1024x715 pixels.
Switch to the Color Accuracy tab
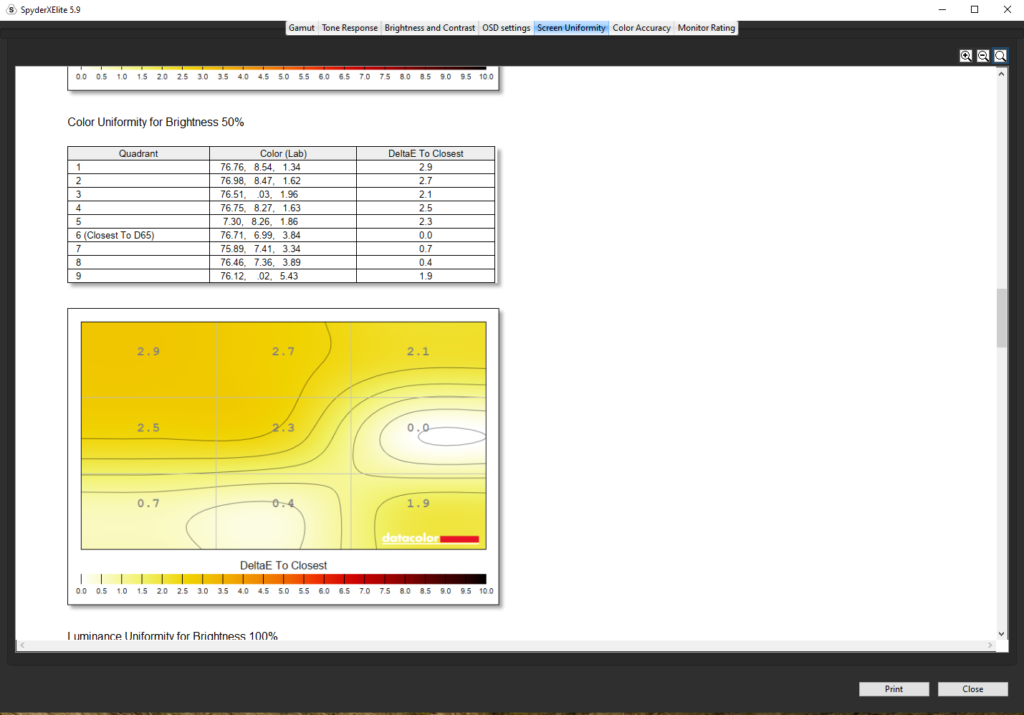(641, 28)
